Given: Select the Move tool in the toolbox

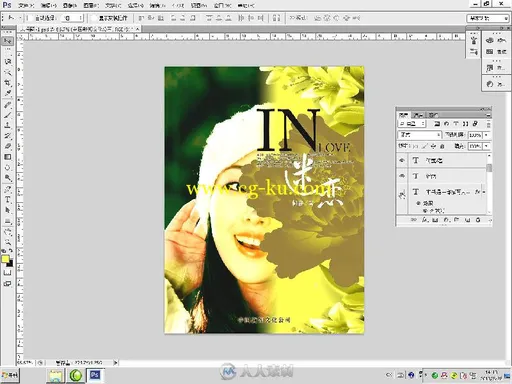Looking at the screenshot, I should point(8,41).
